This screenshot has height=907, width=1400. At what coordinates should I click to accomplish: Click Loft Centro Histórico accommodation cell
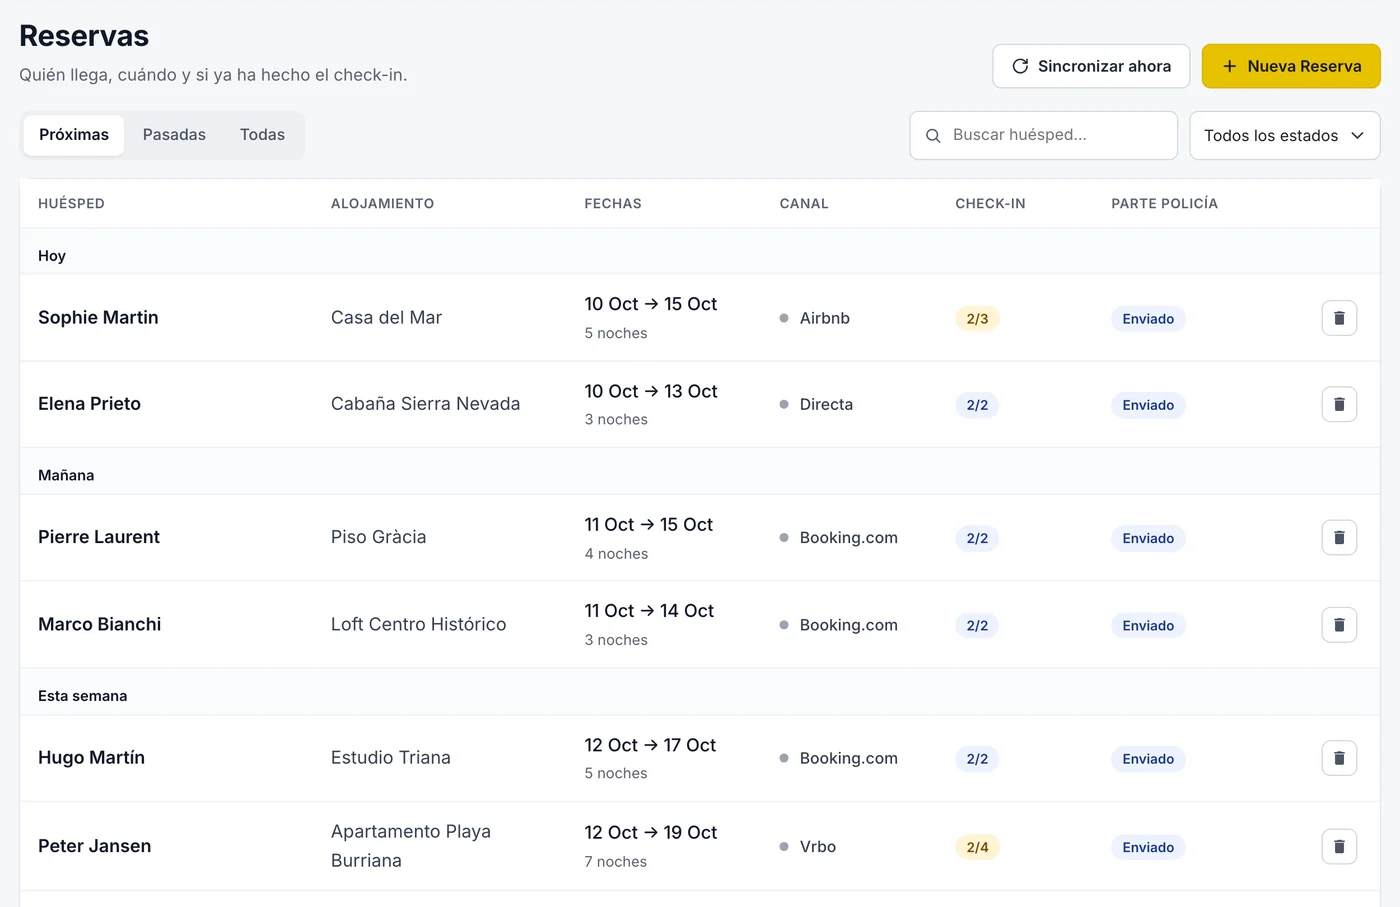pos(418,624)
